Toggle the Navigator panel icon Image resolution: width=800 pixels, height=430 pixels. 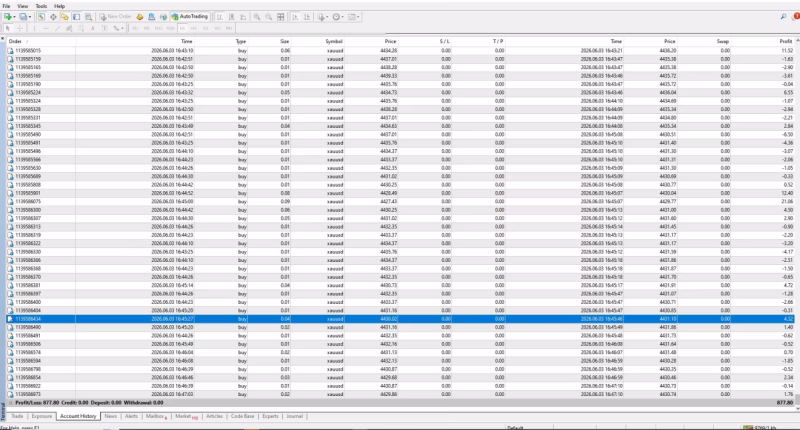65,17
